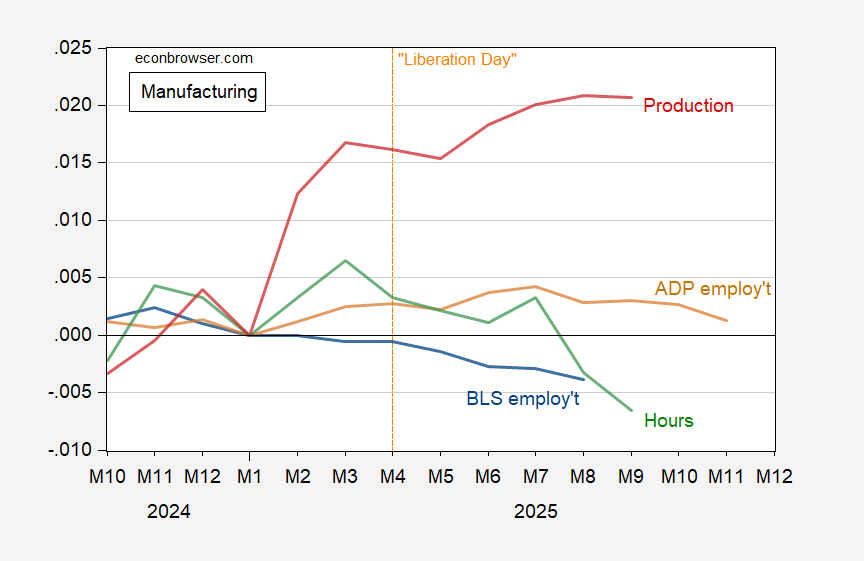Click the M4 tick on the x-axis

click(x=392, y=477)
